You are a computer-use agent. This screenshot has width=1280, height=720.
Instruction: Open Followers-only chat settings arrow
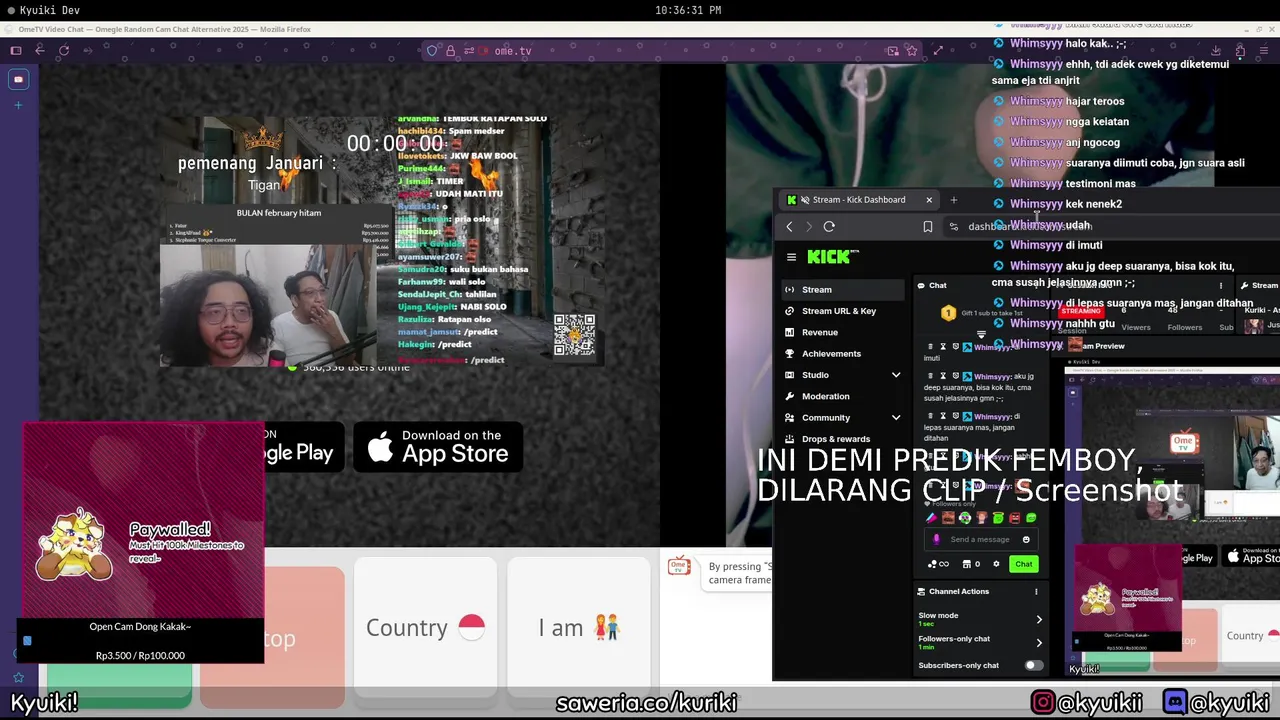(x=1038, y=643)
